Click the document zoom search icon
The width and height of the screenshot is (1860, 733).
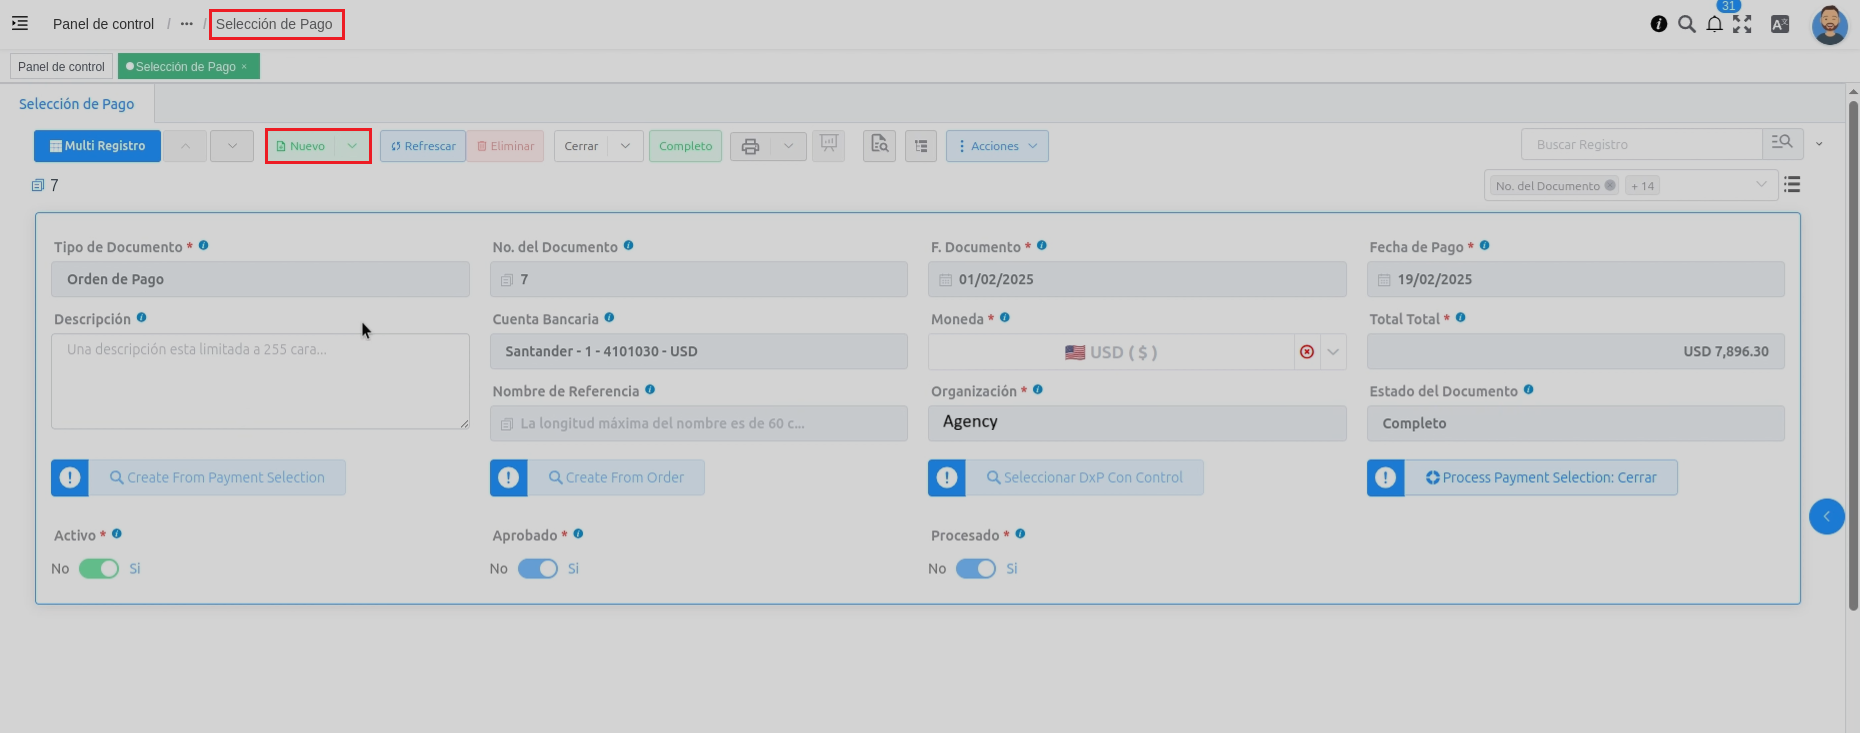tap(879, 145)
